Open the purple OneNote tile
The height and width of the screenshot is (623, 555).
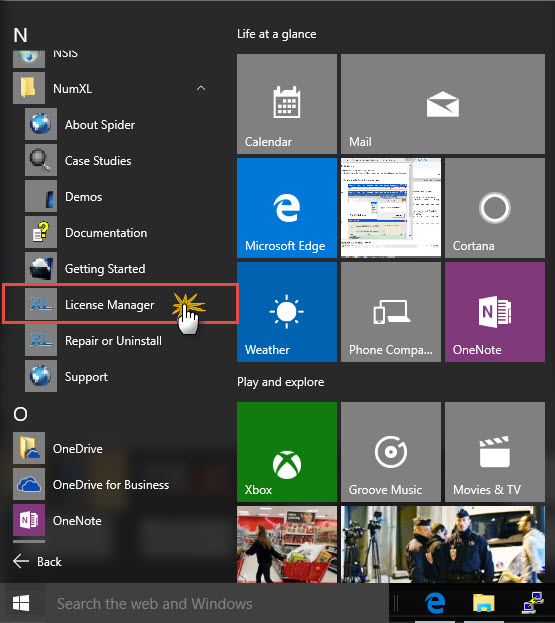[x=495, y=312]
